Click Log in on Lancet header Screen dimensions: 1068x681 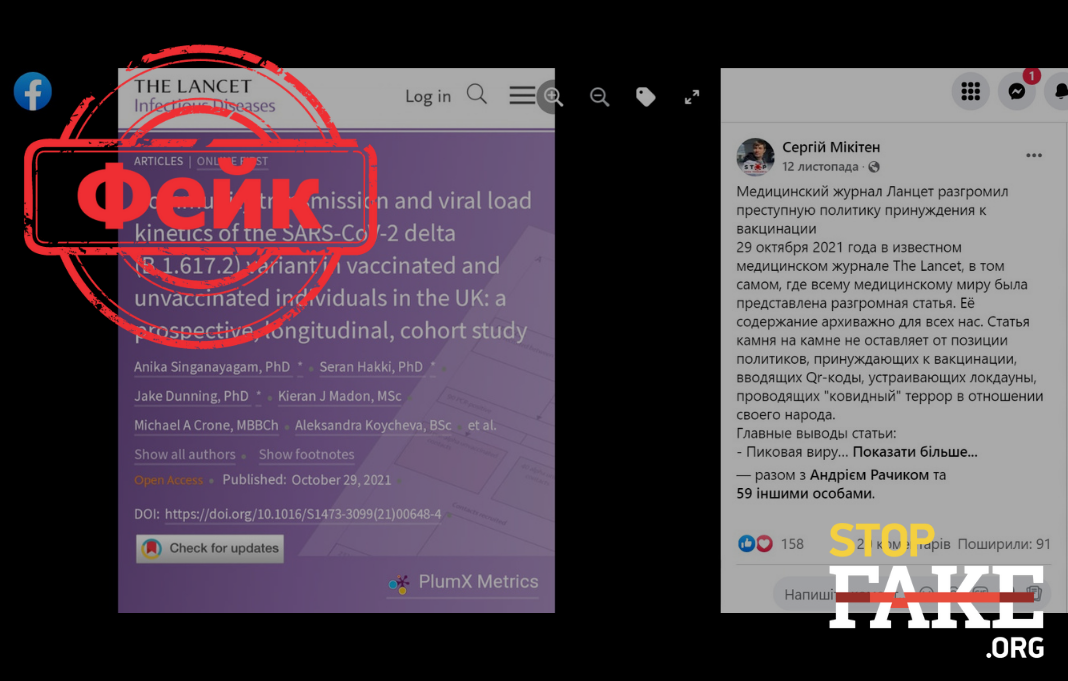pyautogui.click(x=428, y=96)
